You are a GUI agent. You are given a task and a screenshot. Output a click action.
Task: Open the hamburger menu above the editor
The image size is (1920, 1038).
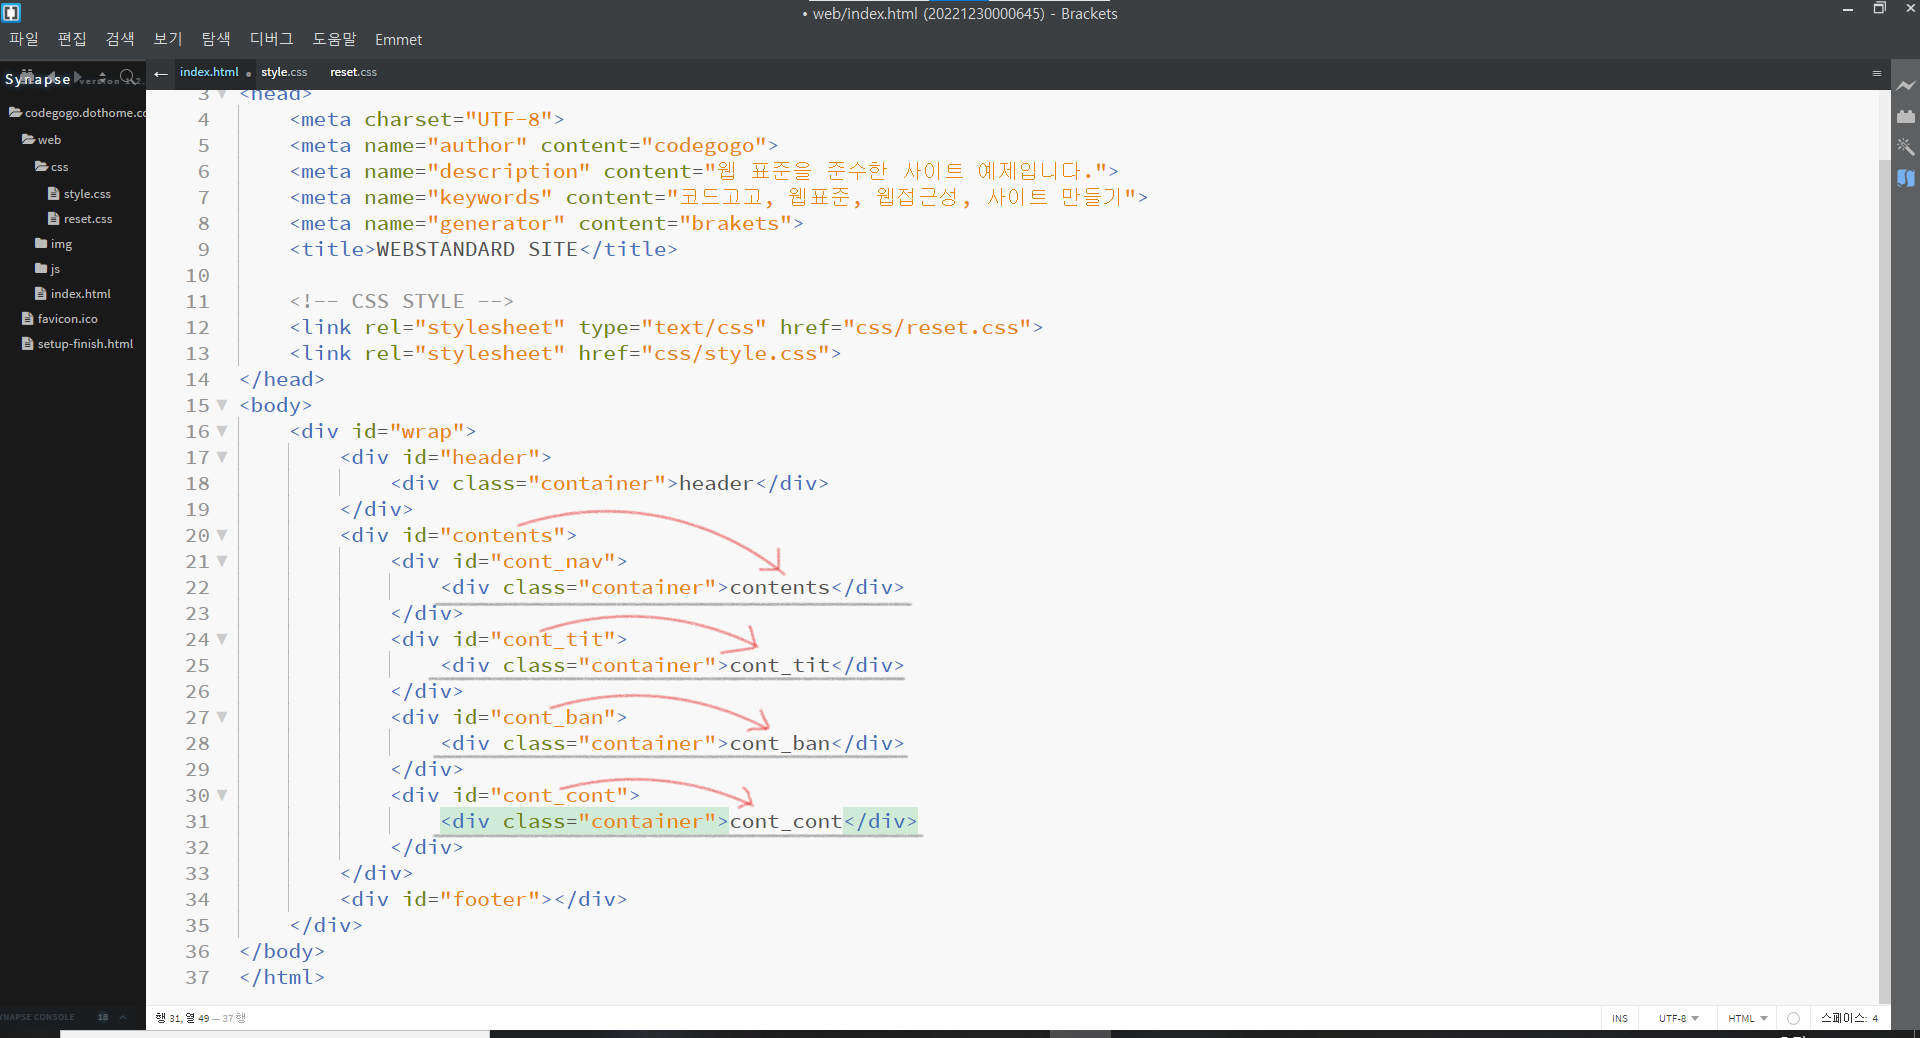1876,73
